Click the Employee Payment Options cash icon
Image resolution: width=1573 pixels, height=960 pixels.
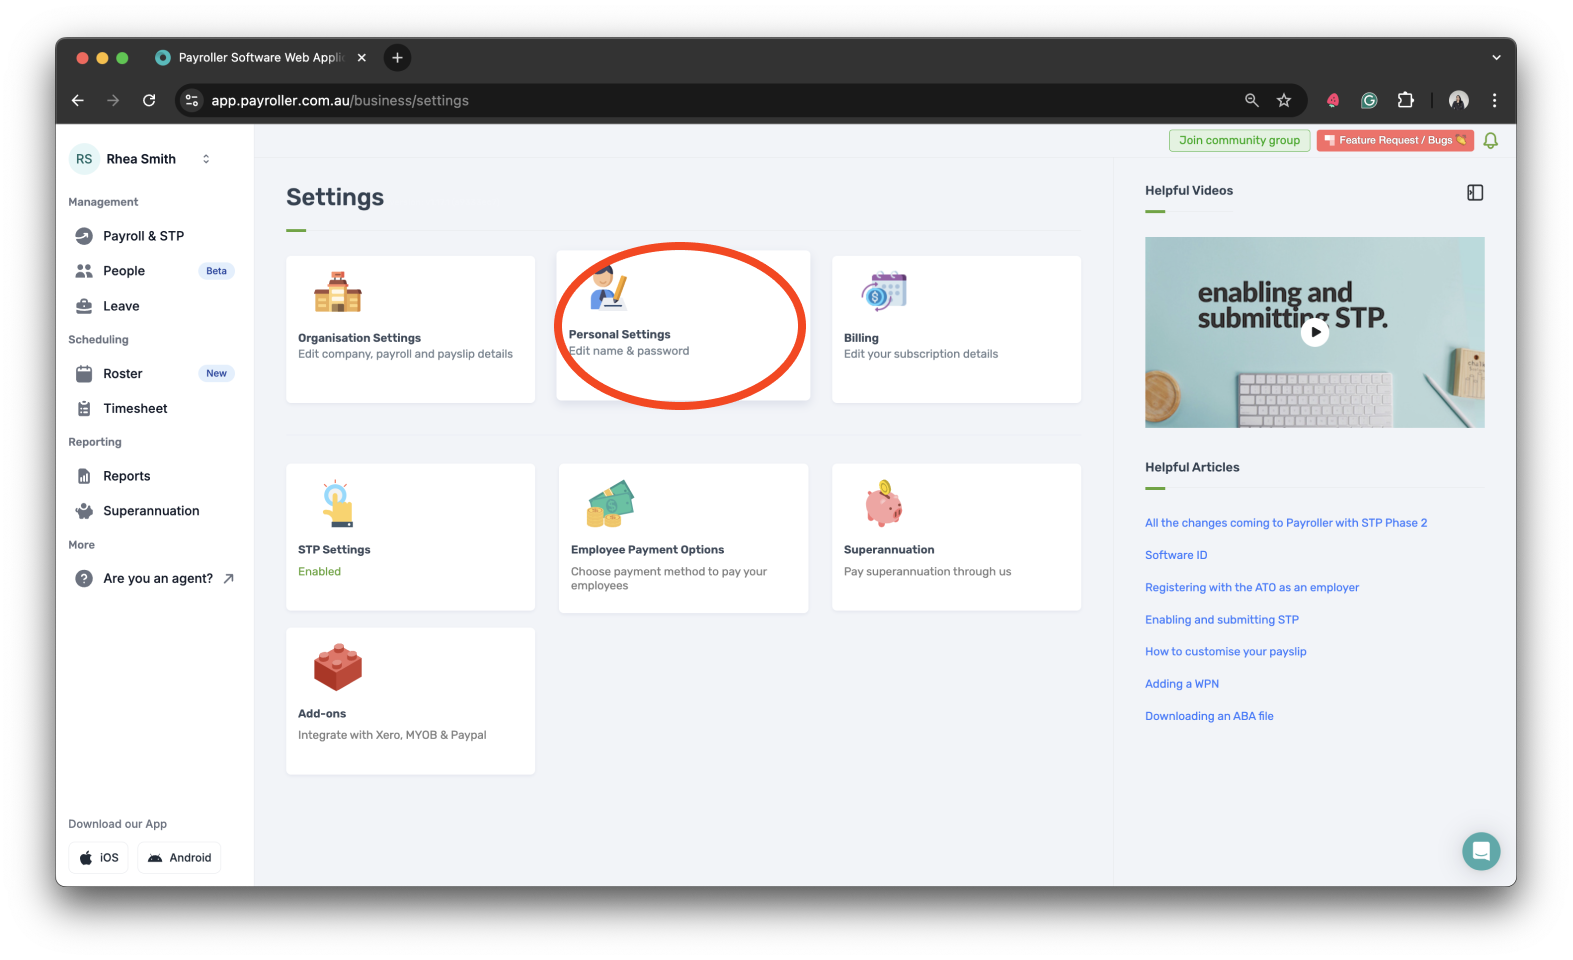(x=610, y=504)
